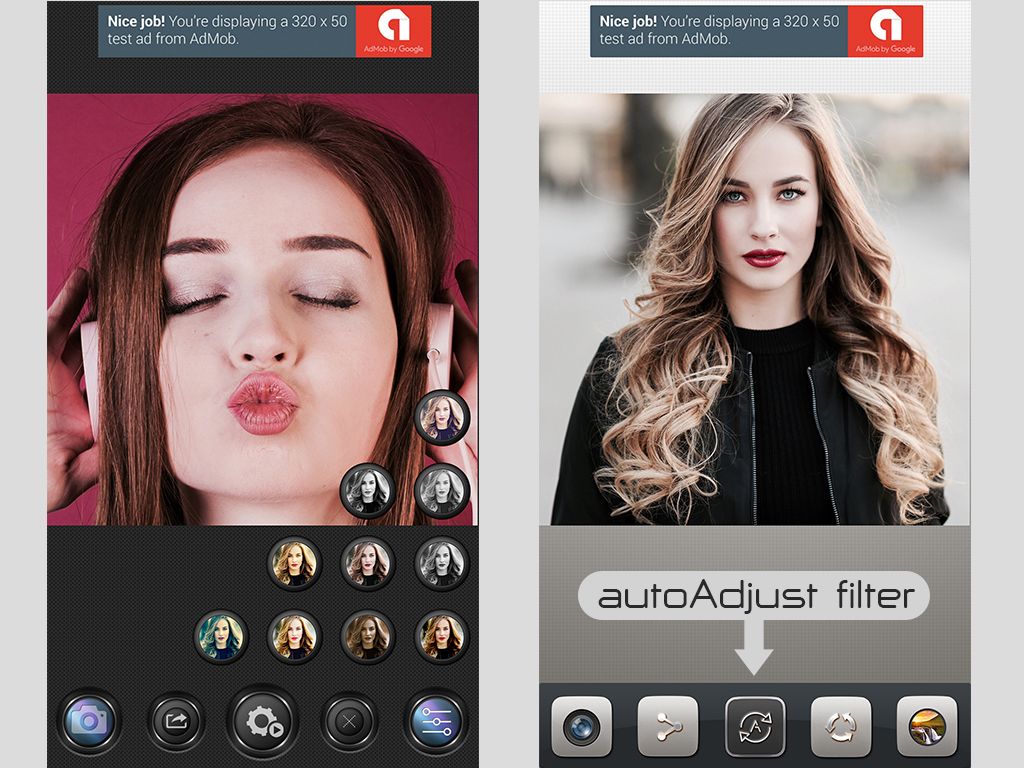1024x768 pixels.
Task: Tap the share nodes icon in light app
Action: (x=668, y=726)
